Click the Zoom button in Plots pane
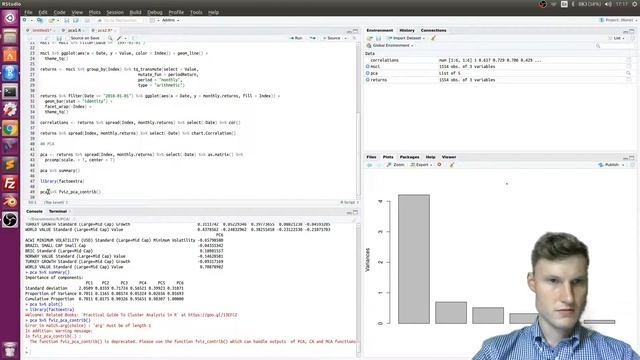640x360 pixels. coord(396,165)
